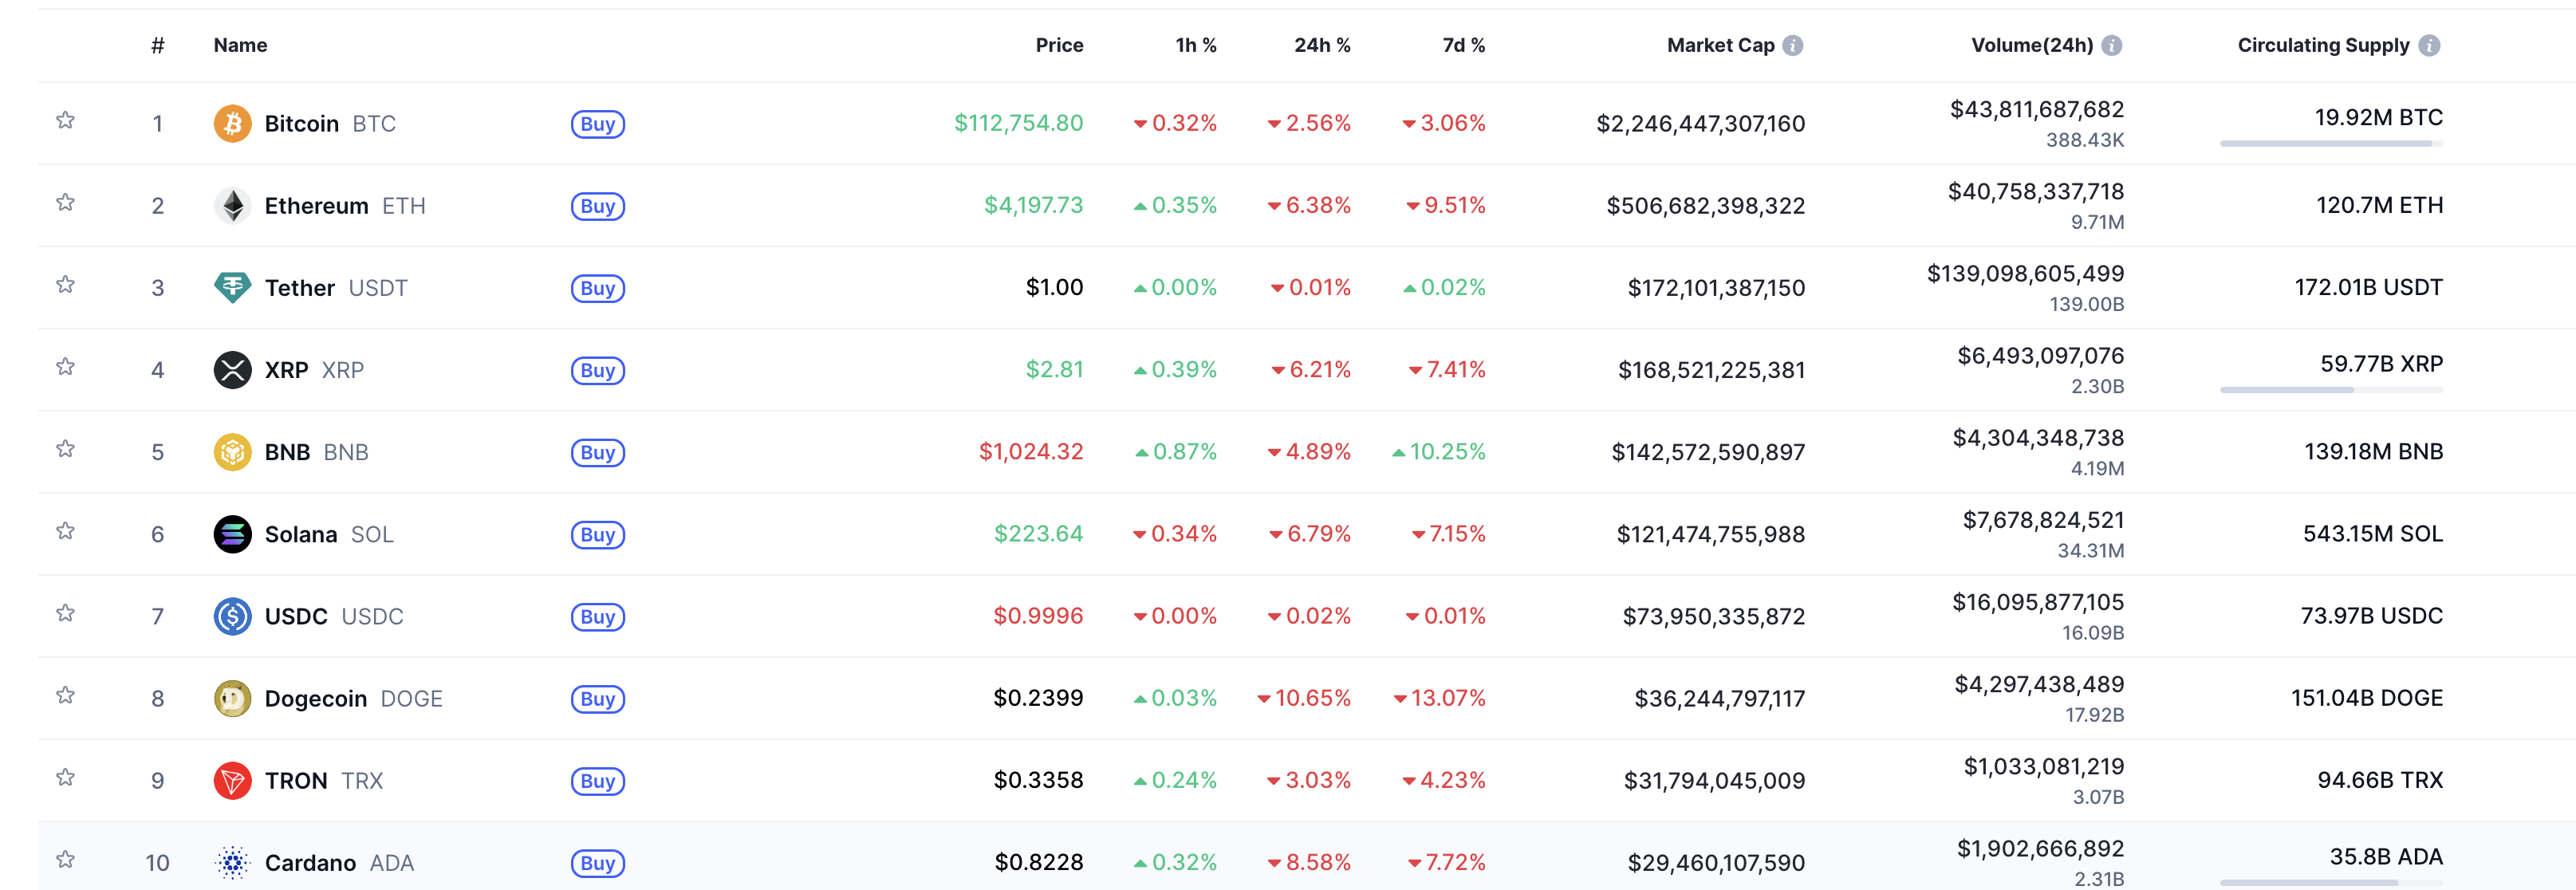This screenshot has width=2576, height=890.
Task: Click Bitcoin price $112,754.80
Action: click(1018, 123)
